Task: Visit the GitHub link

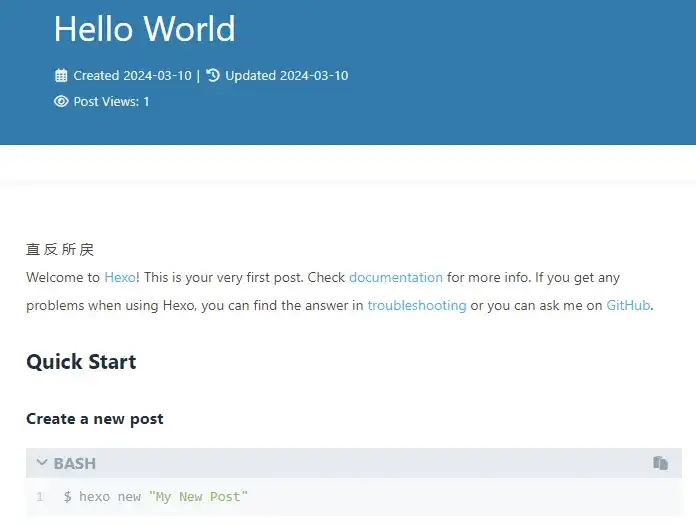Action: coord(628,306)
